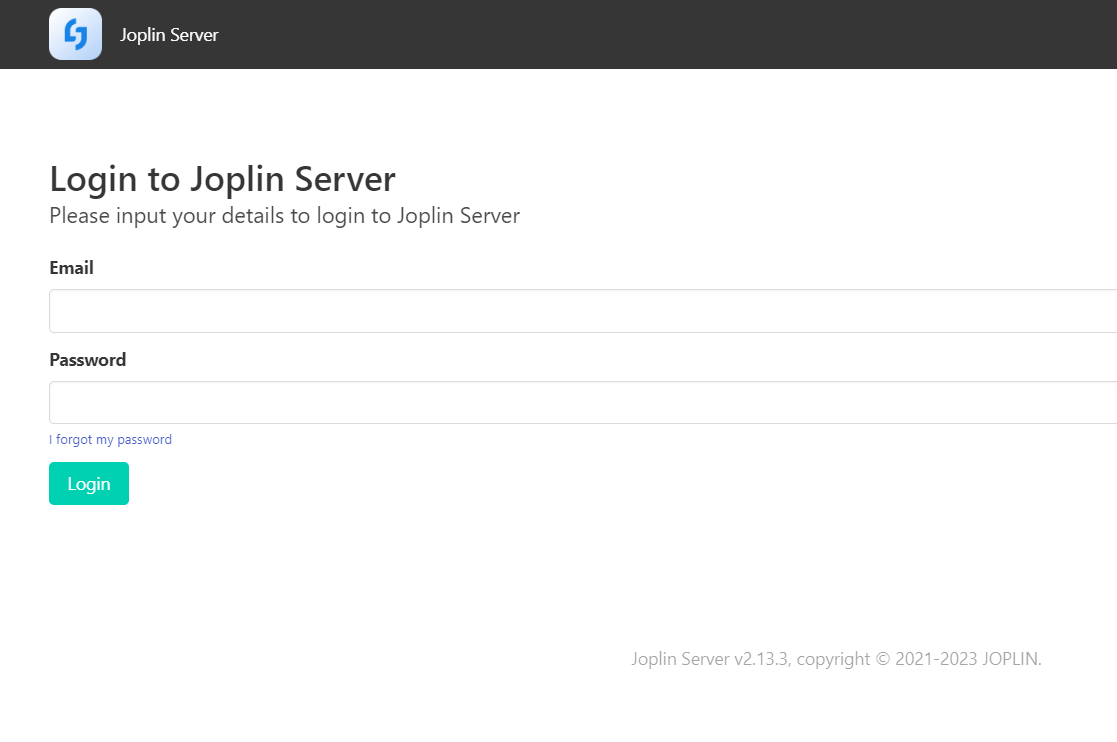Image resolution: width=1117 pixels, height=742 pixels.
Task: Click the Joplin logo icon
Action: 76,34
